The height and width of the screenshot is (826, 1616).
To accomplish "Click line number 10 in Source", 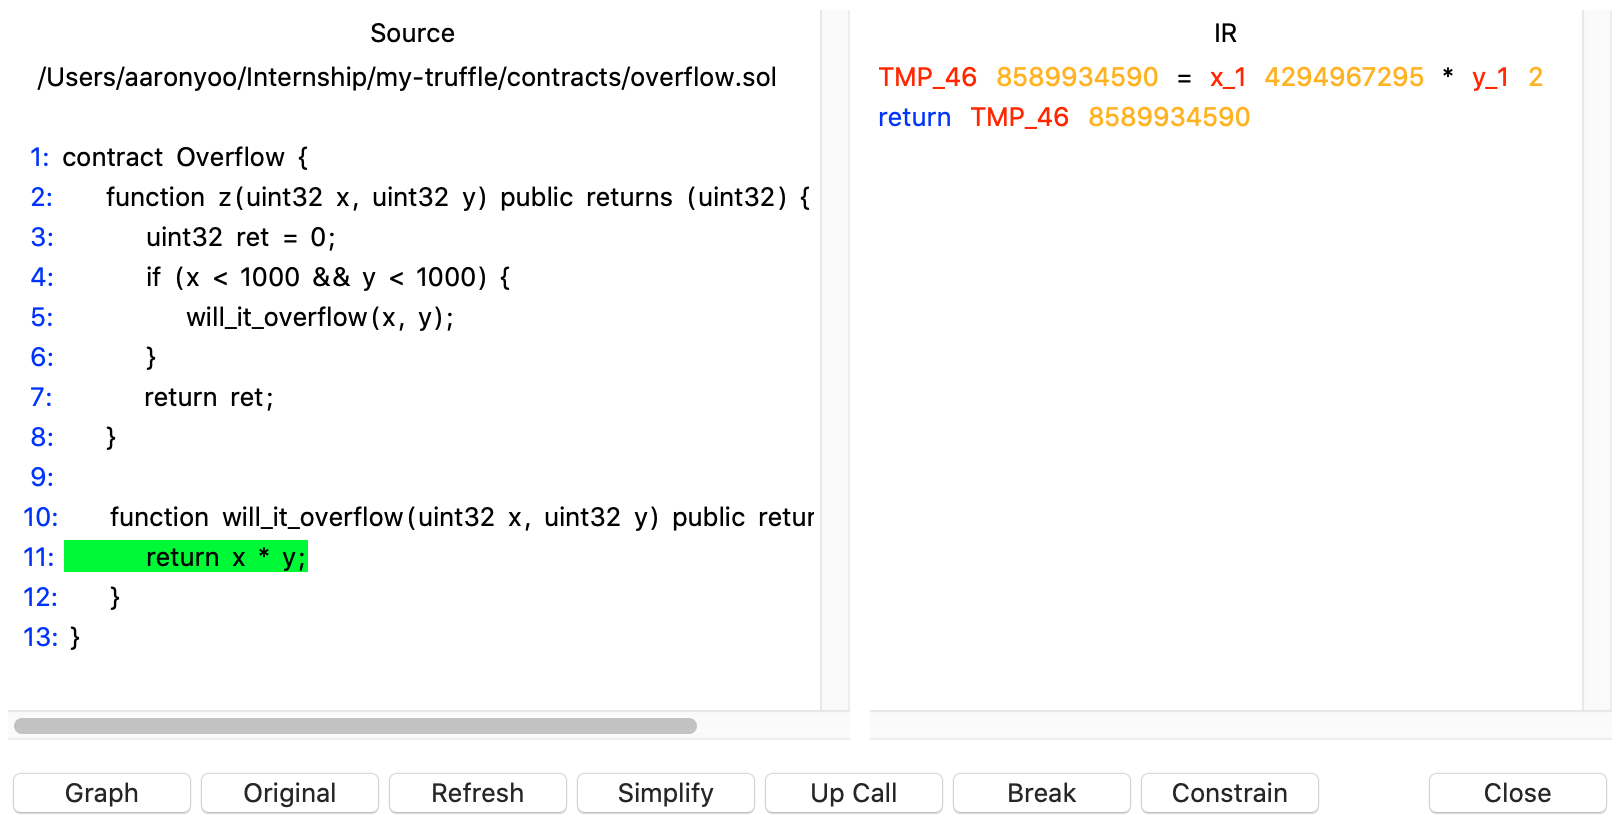I will pyautogui.click(x=41, y=517).
